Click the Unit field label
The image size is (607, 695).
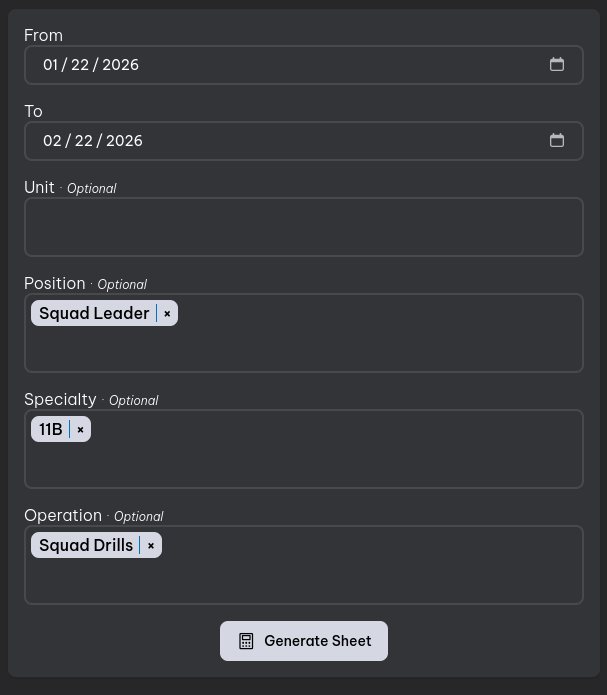click(39, 188)
